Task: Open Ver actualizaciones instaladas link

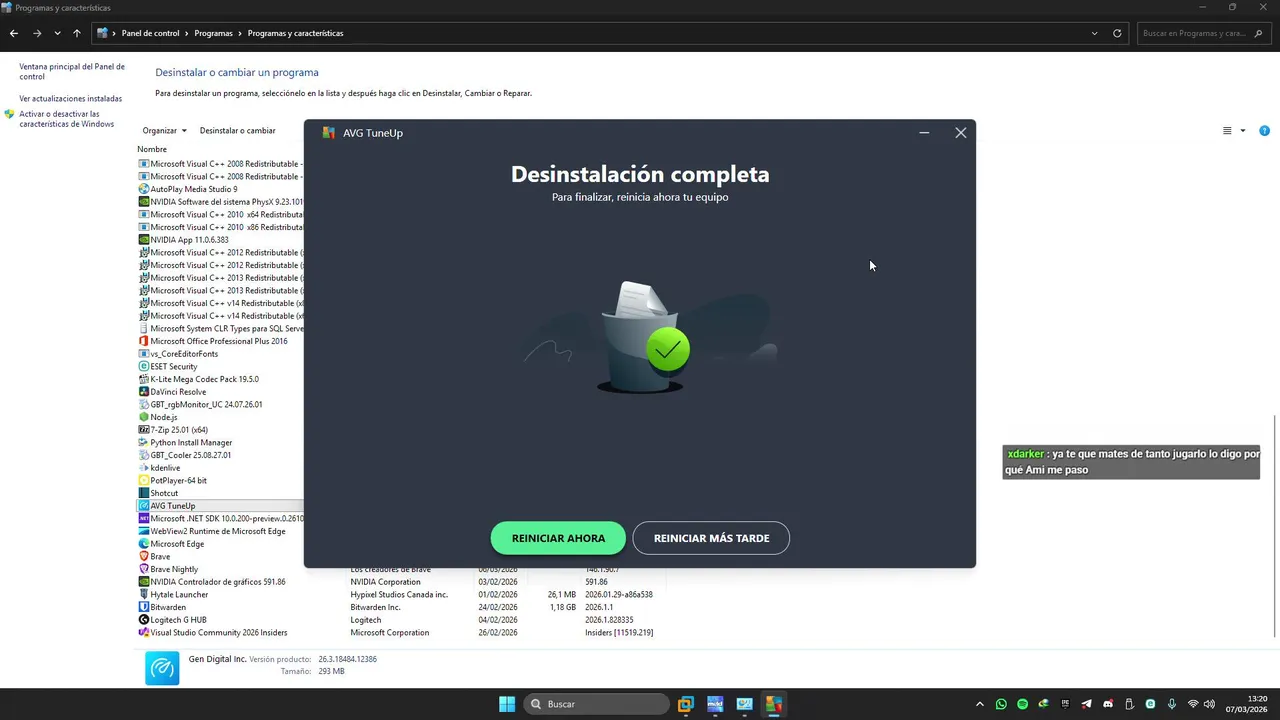Action: (70, 98)
